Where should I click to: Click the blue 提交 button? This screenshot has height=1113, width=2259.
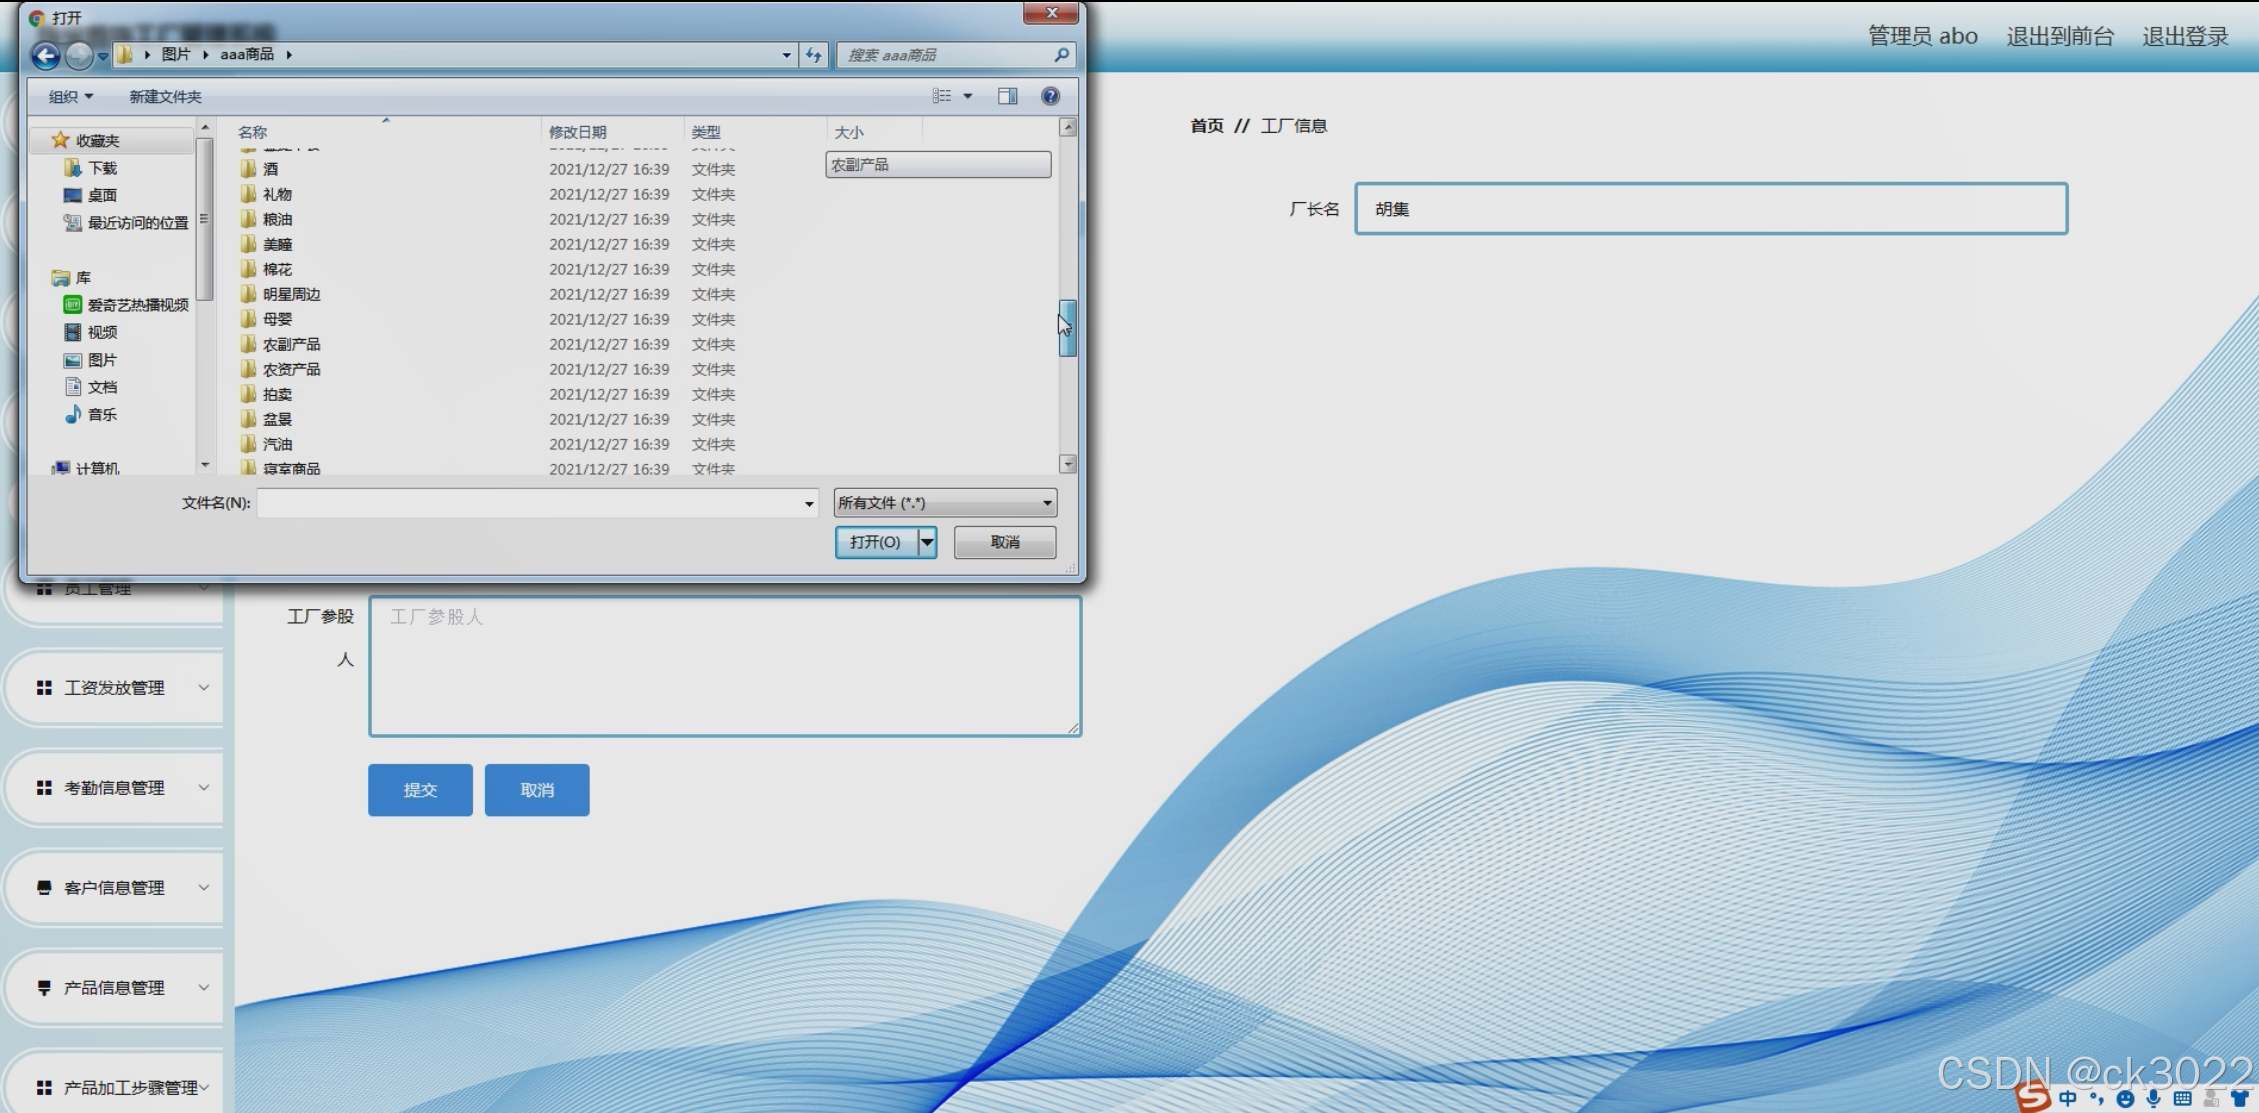420,790
